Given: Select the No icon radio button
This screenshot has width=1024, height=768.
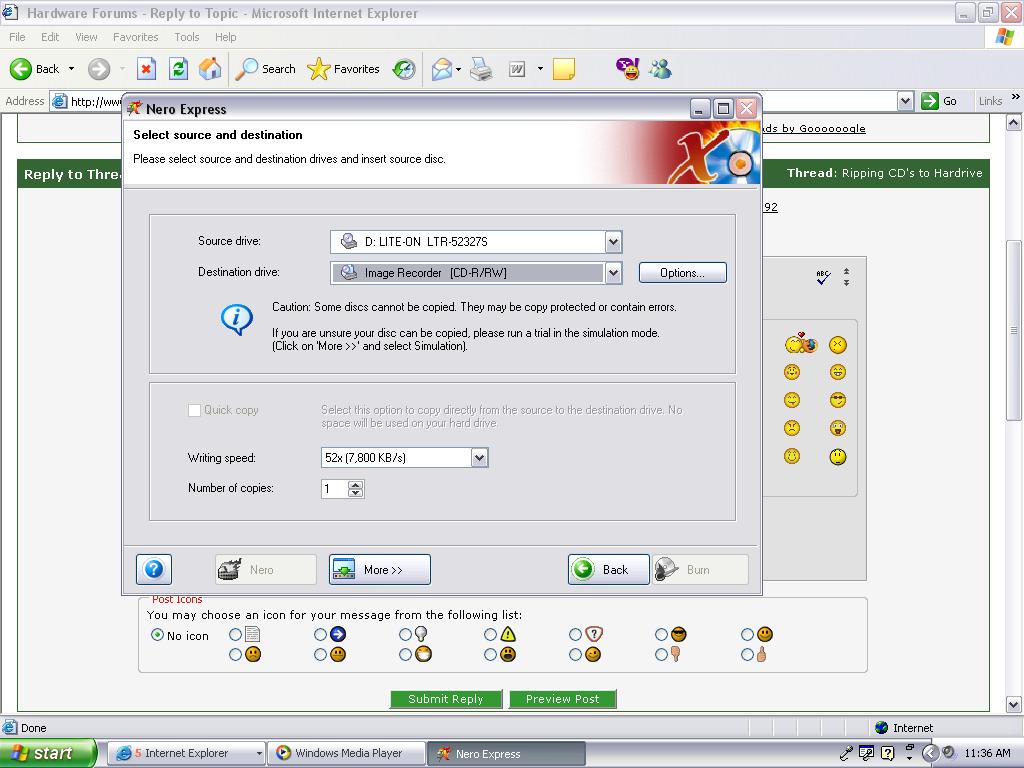Looking at the screenshot, I should tap(157, 634).
